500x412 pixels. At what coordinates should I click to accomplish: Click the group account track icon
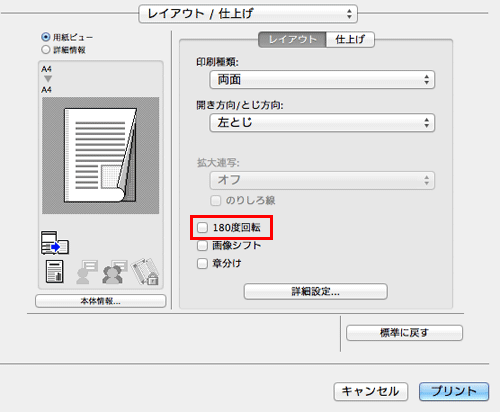click(115, 272)
